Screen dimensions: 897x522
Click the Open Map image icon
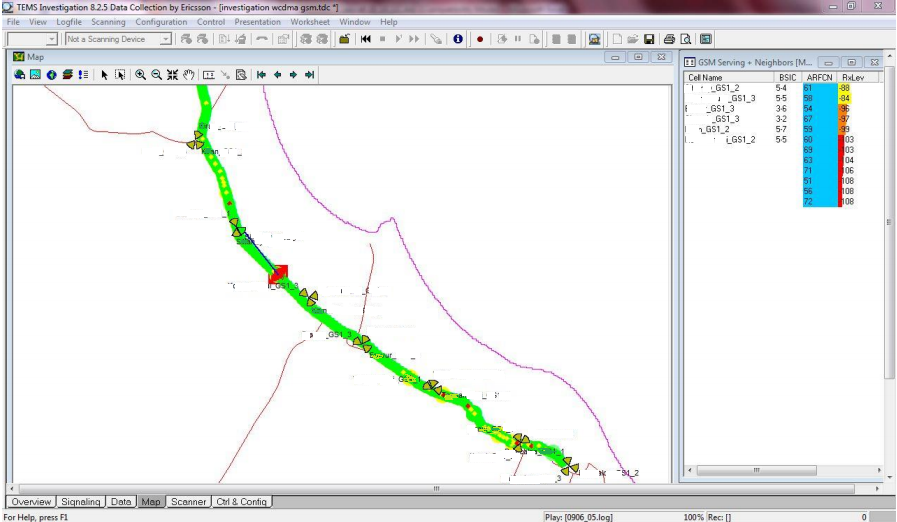click(x=35, y=74)
